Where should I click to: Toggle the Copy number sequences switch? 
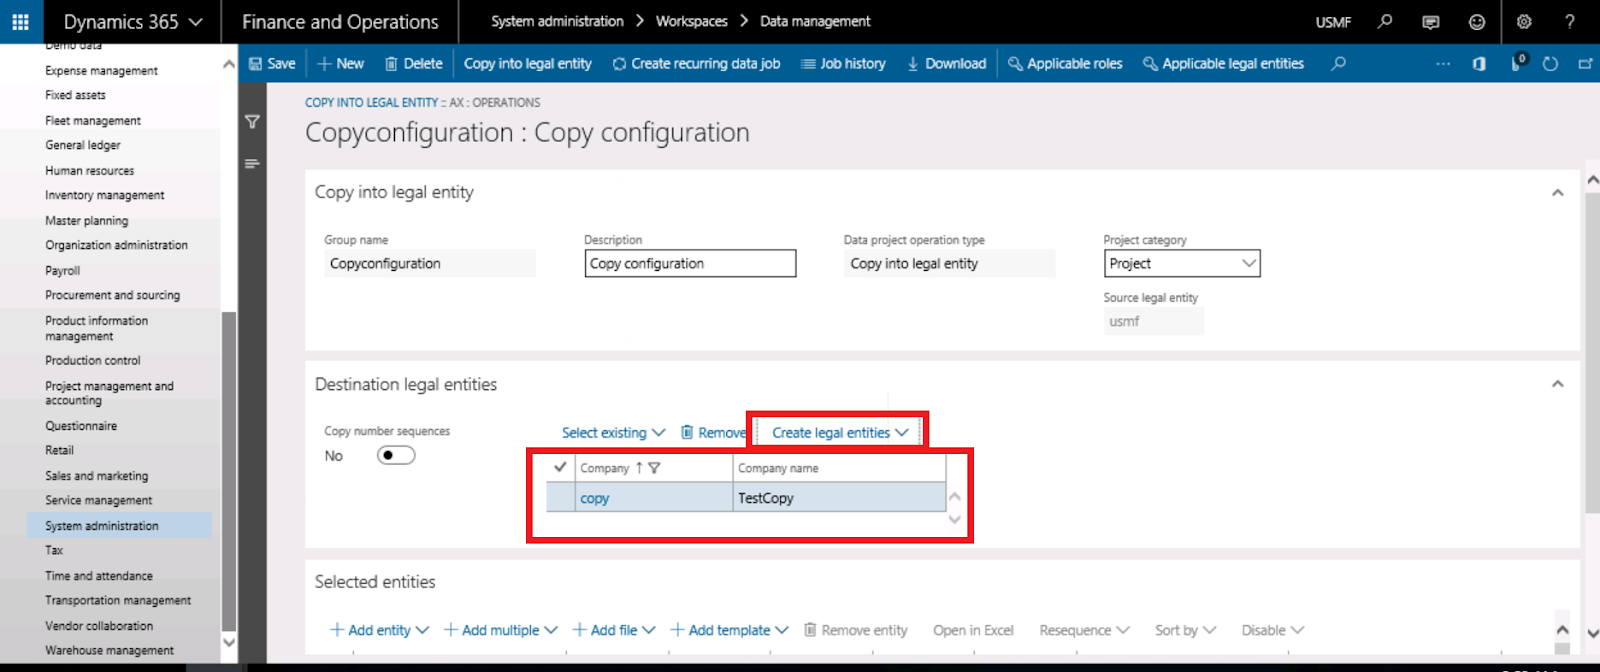point(396,456)
